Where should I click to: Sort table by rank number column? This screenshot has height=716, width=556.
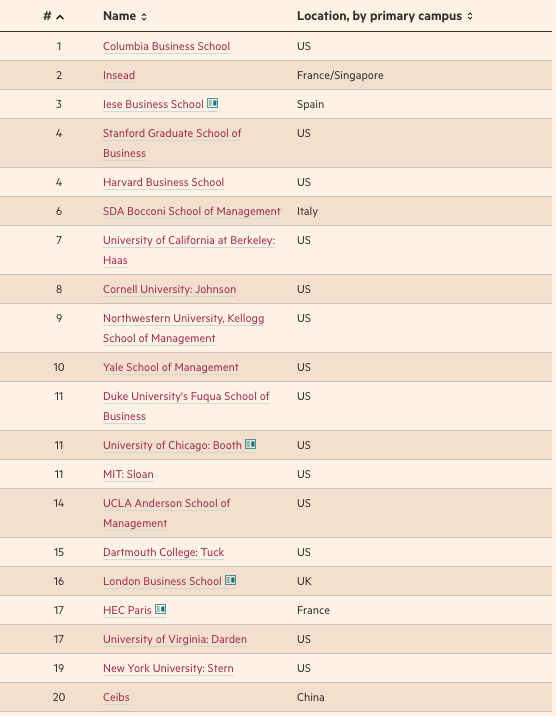[x=53, y=16]
